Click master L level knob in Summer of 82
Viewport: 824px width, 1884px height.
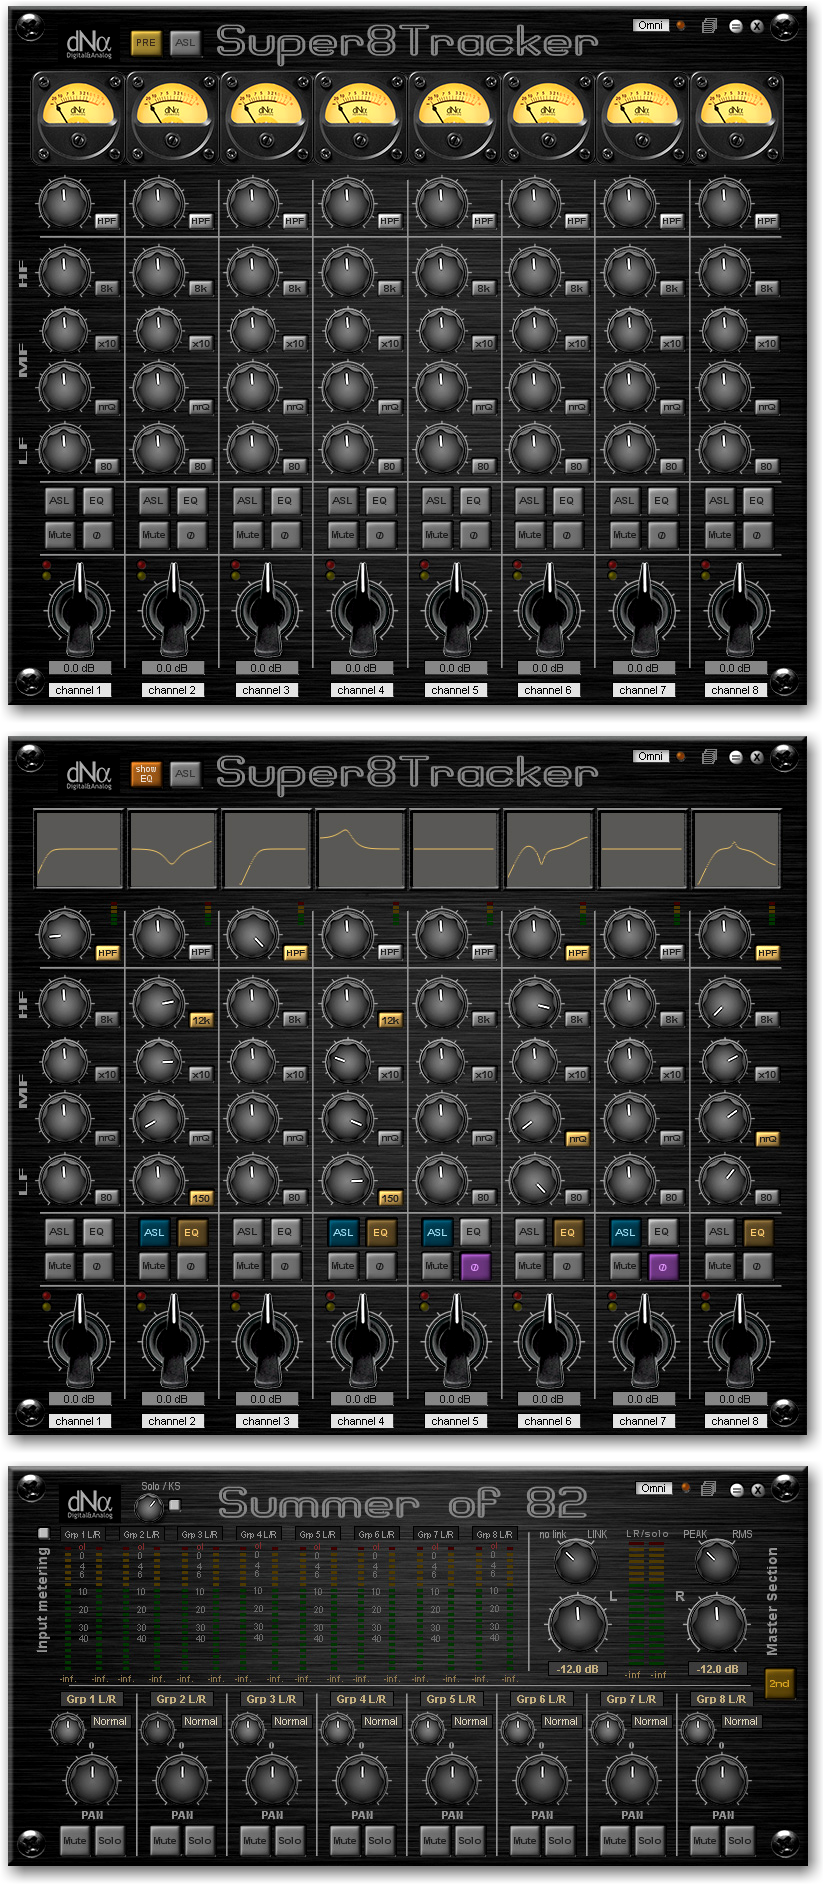pos(577,1624)
